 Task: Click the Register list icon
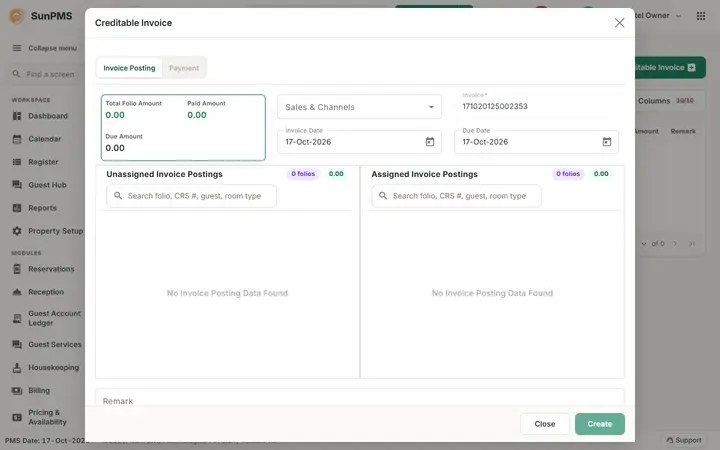tap(17, 162)
